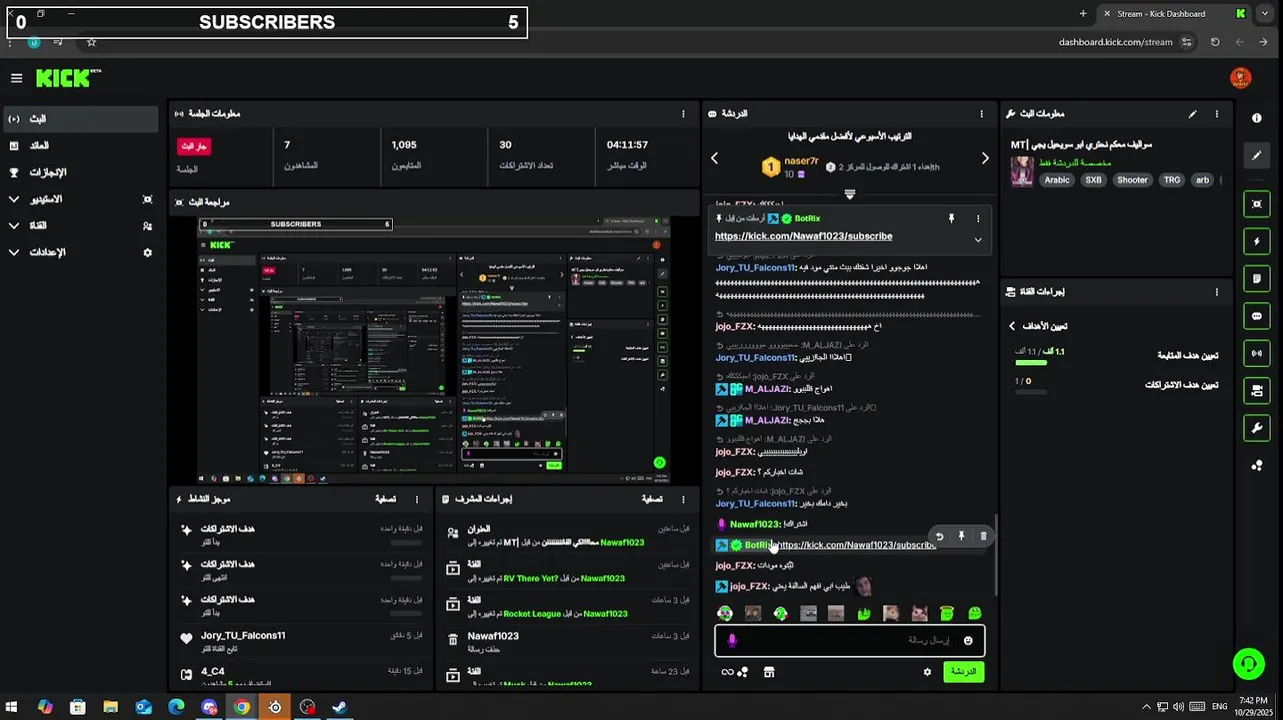Toggle the stream preview widget icon
Viewport: 1283px width, 720px height.
1257,203
